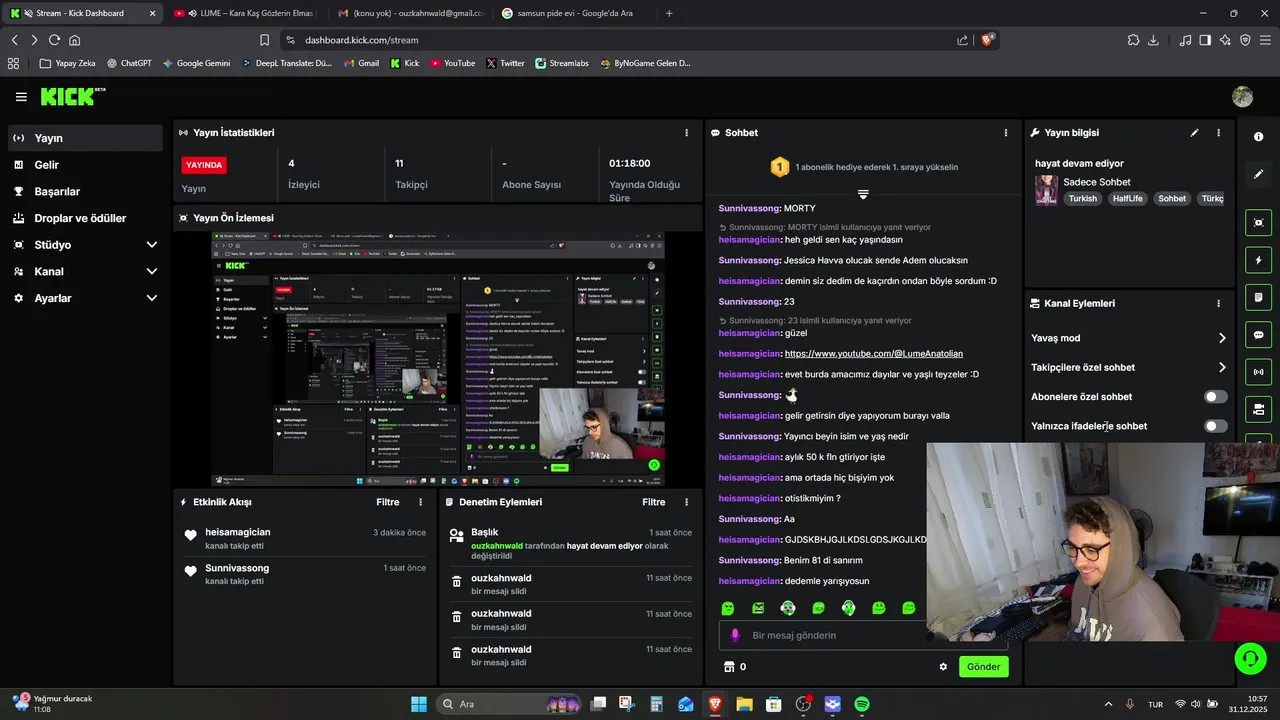Open the Etkinlik Akışı three-dot menu
Image resolution: width=1280 pixels, height=720 pixels.
(420, 502)
